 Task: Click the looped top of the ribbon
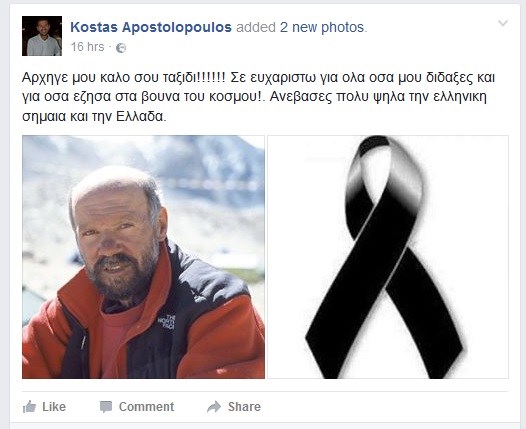pos(384,168)
